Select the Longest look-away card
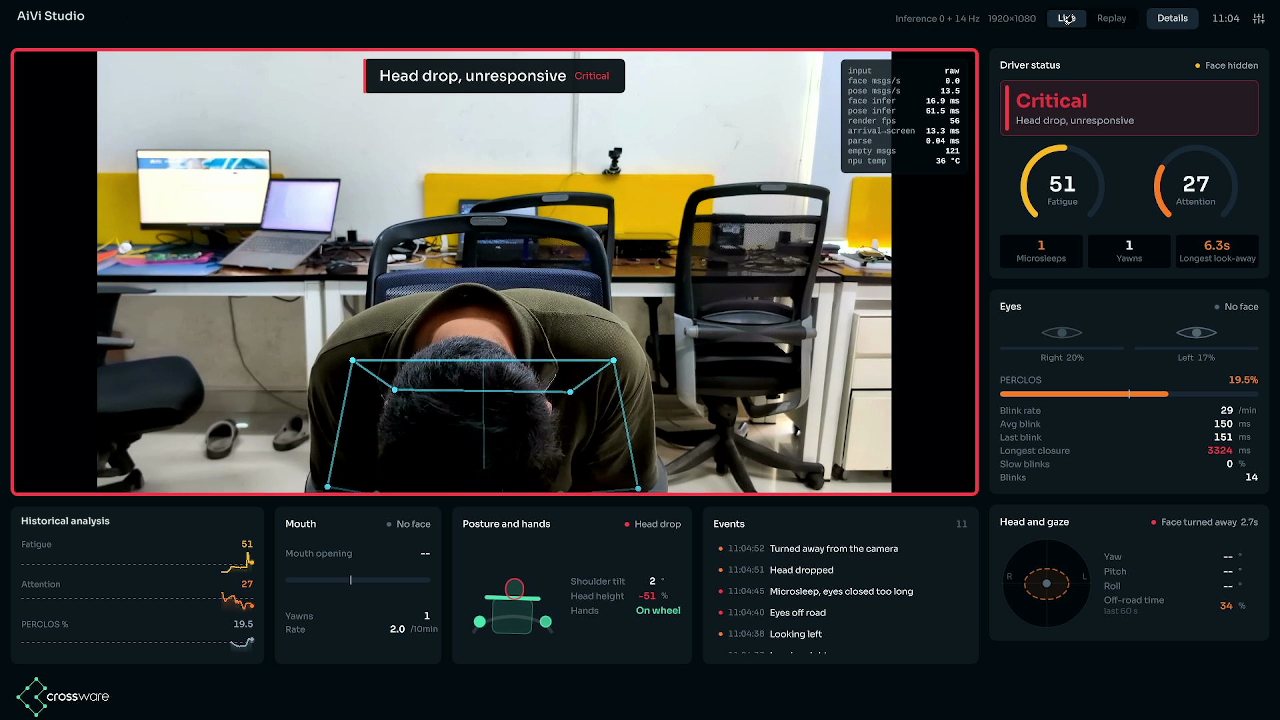The height and width of the screenshot is (720, 1280). click(1216, 251)
